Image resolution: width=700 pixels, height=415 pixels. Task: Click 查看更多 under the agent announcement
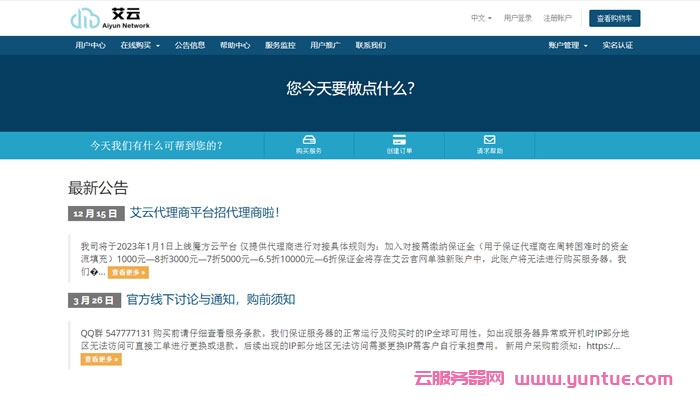click(128, 272)
